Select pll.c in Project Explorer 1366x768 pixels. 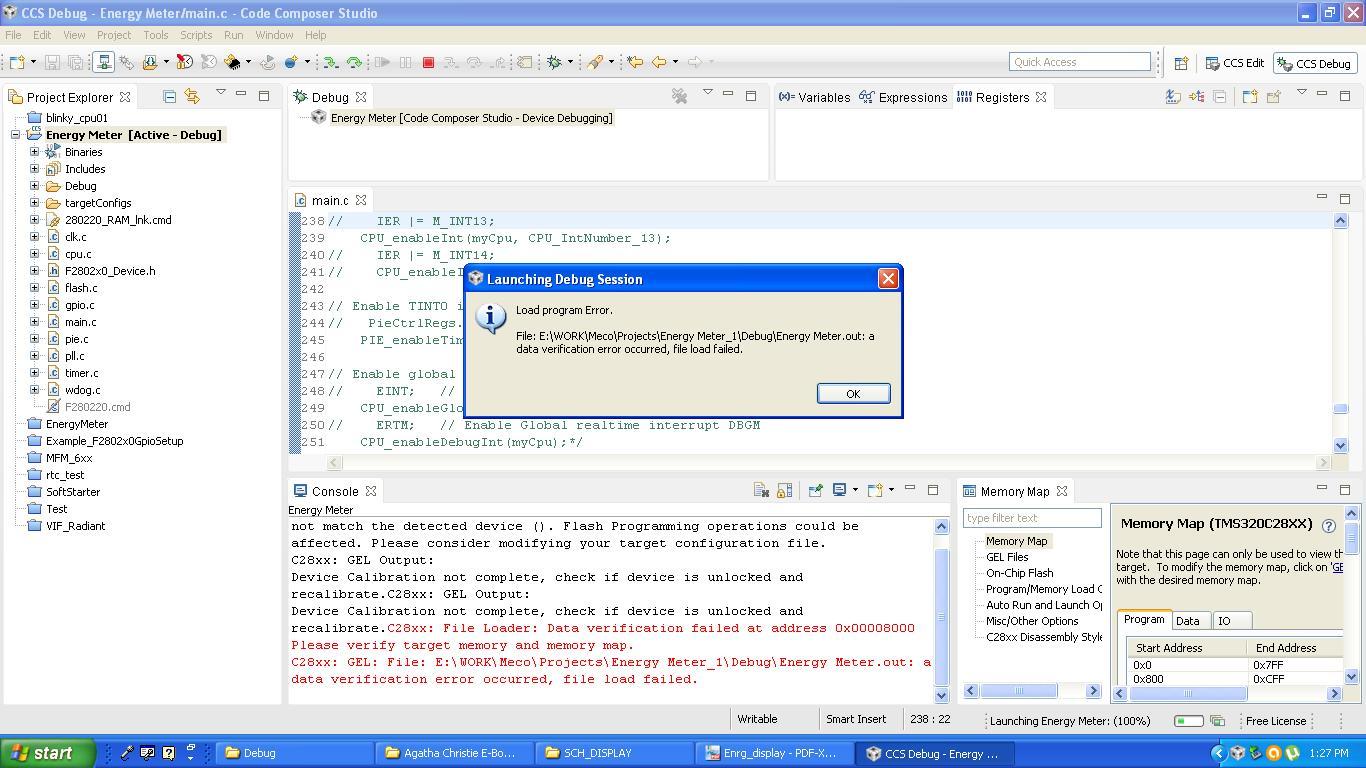click(x=75, y=356)
